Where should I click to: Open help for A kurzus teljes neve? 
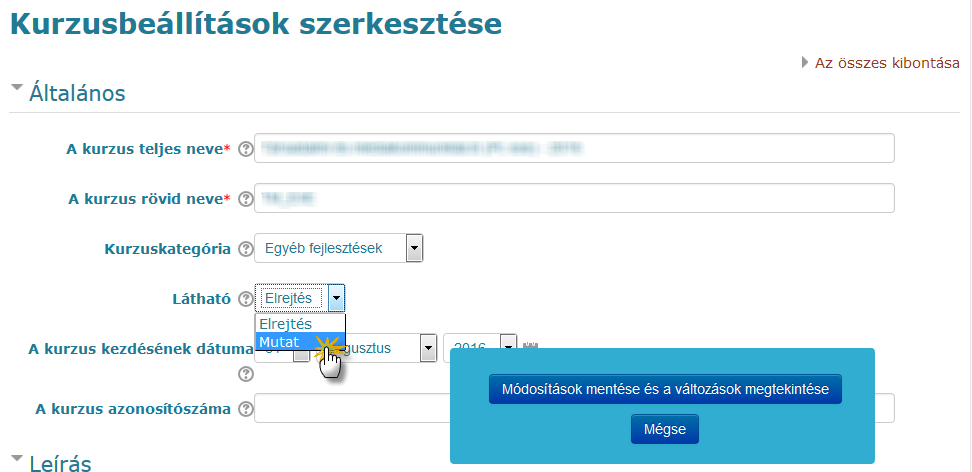(246, 149)
